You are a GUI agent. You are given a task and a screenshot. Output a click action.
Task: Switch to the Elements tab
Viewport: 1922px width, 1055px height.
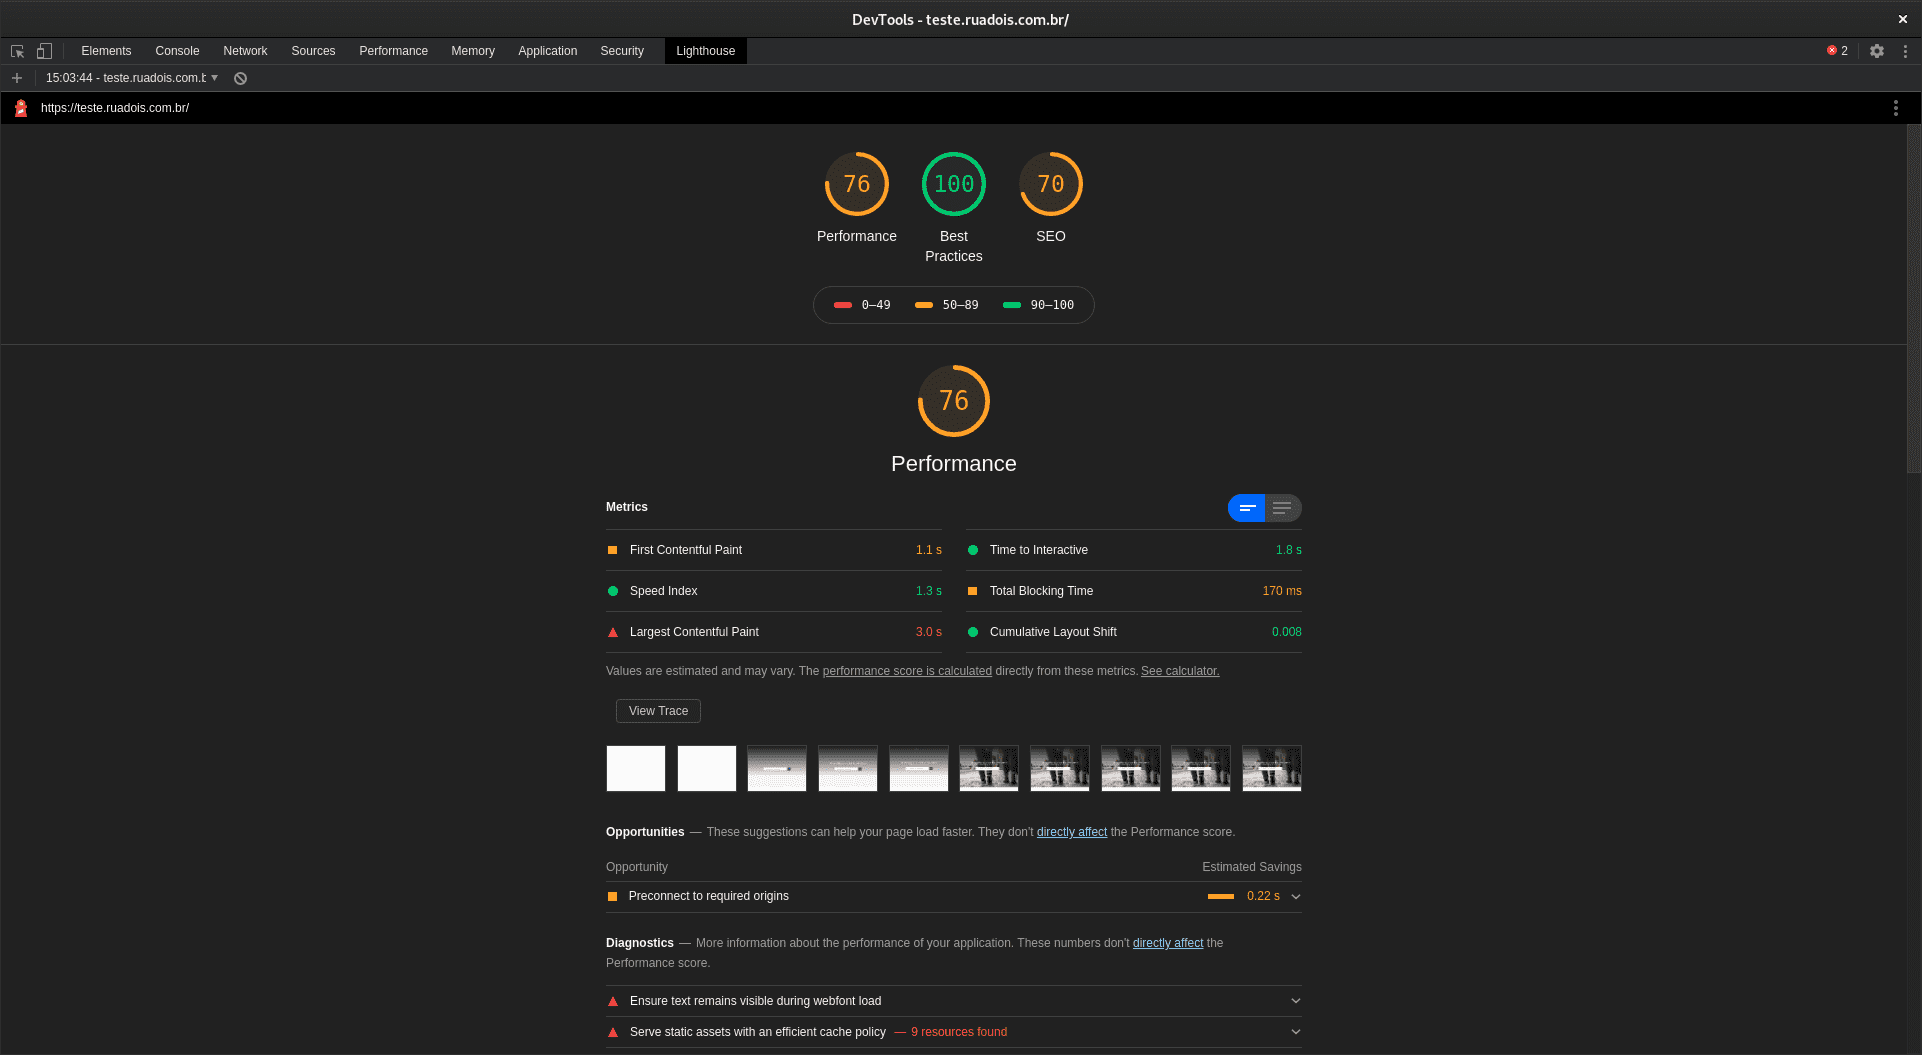[106, 51]
